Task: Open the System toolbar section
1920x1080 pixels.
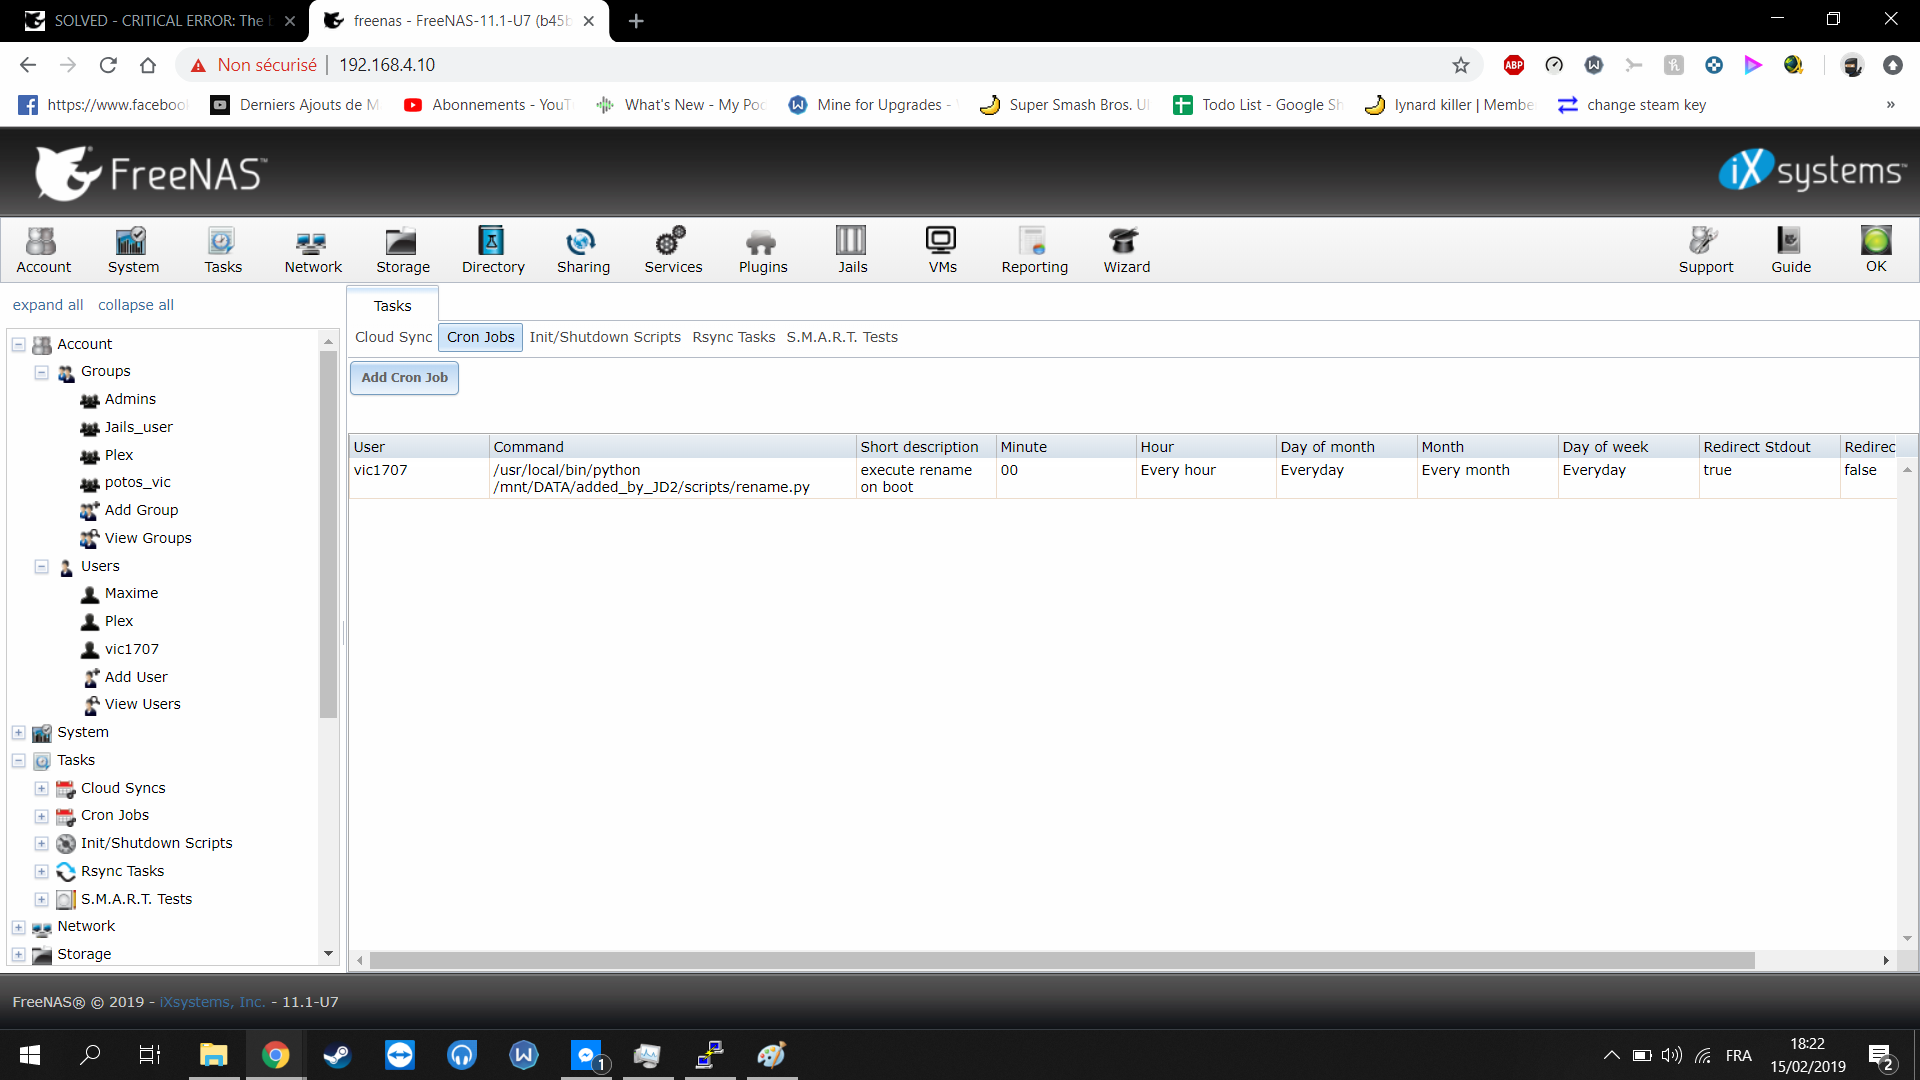Action: tap(133, 250)
